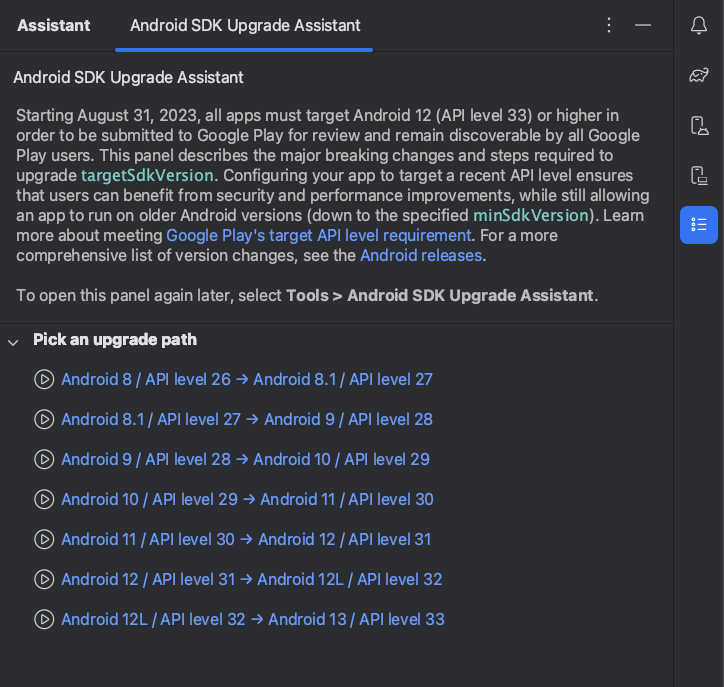The width and height of the screenshot is (724, 687).
Task: Open the minSdkVersion link
Action: coord(530,215)
